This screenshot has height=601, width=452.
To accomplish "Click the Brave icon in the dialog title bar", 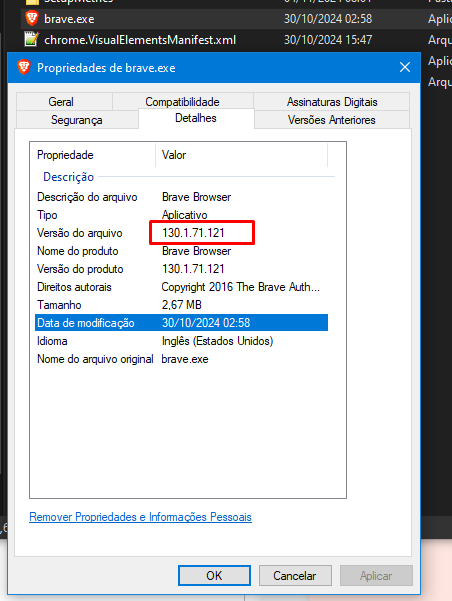I will (x=24, y=67).
